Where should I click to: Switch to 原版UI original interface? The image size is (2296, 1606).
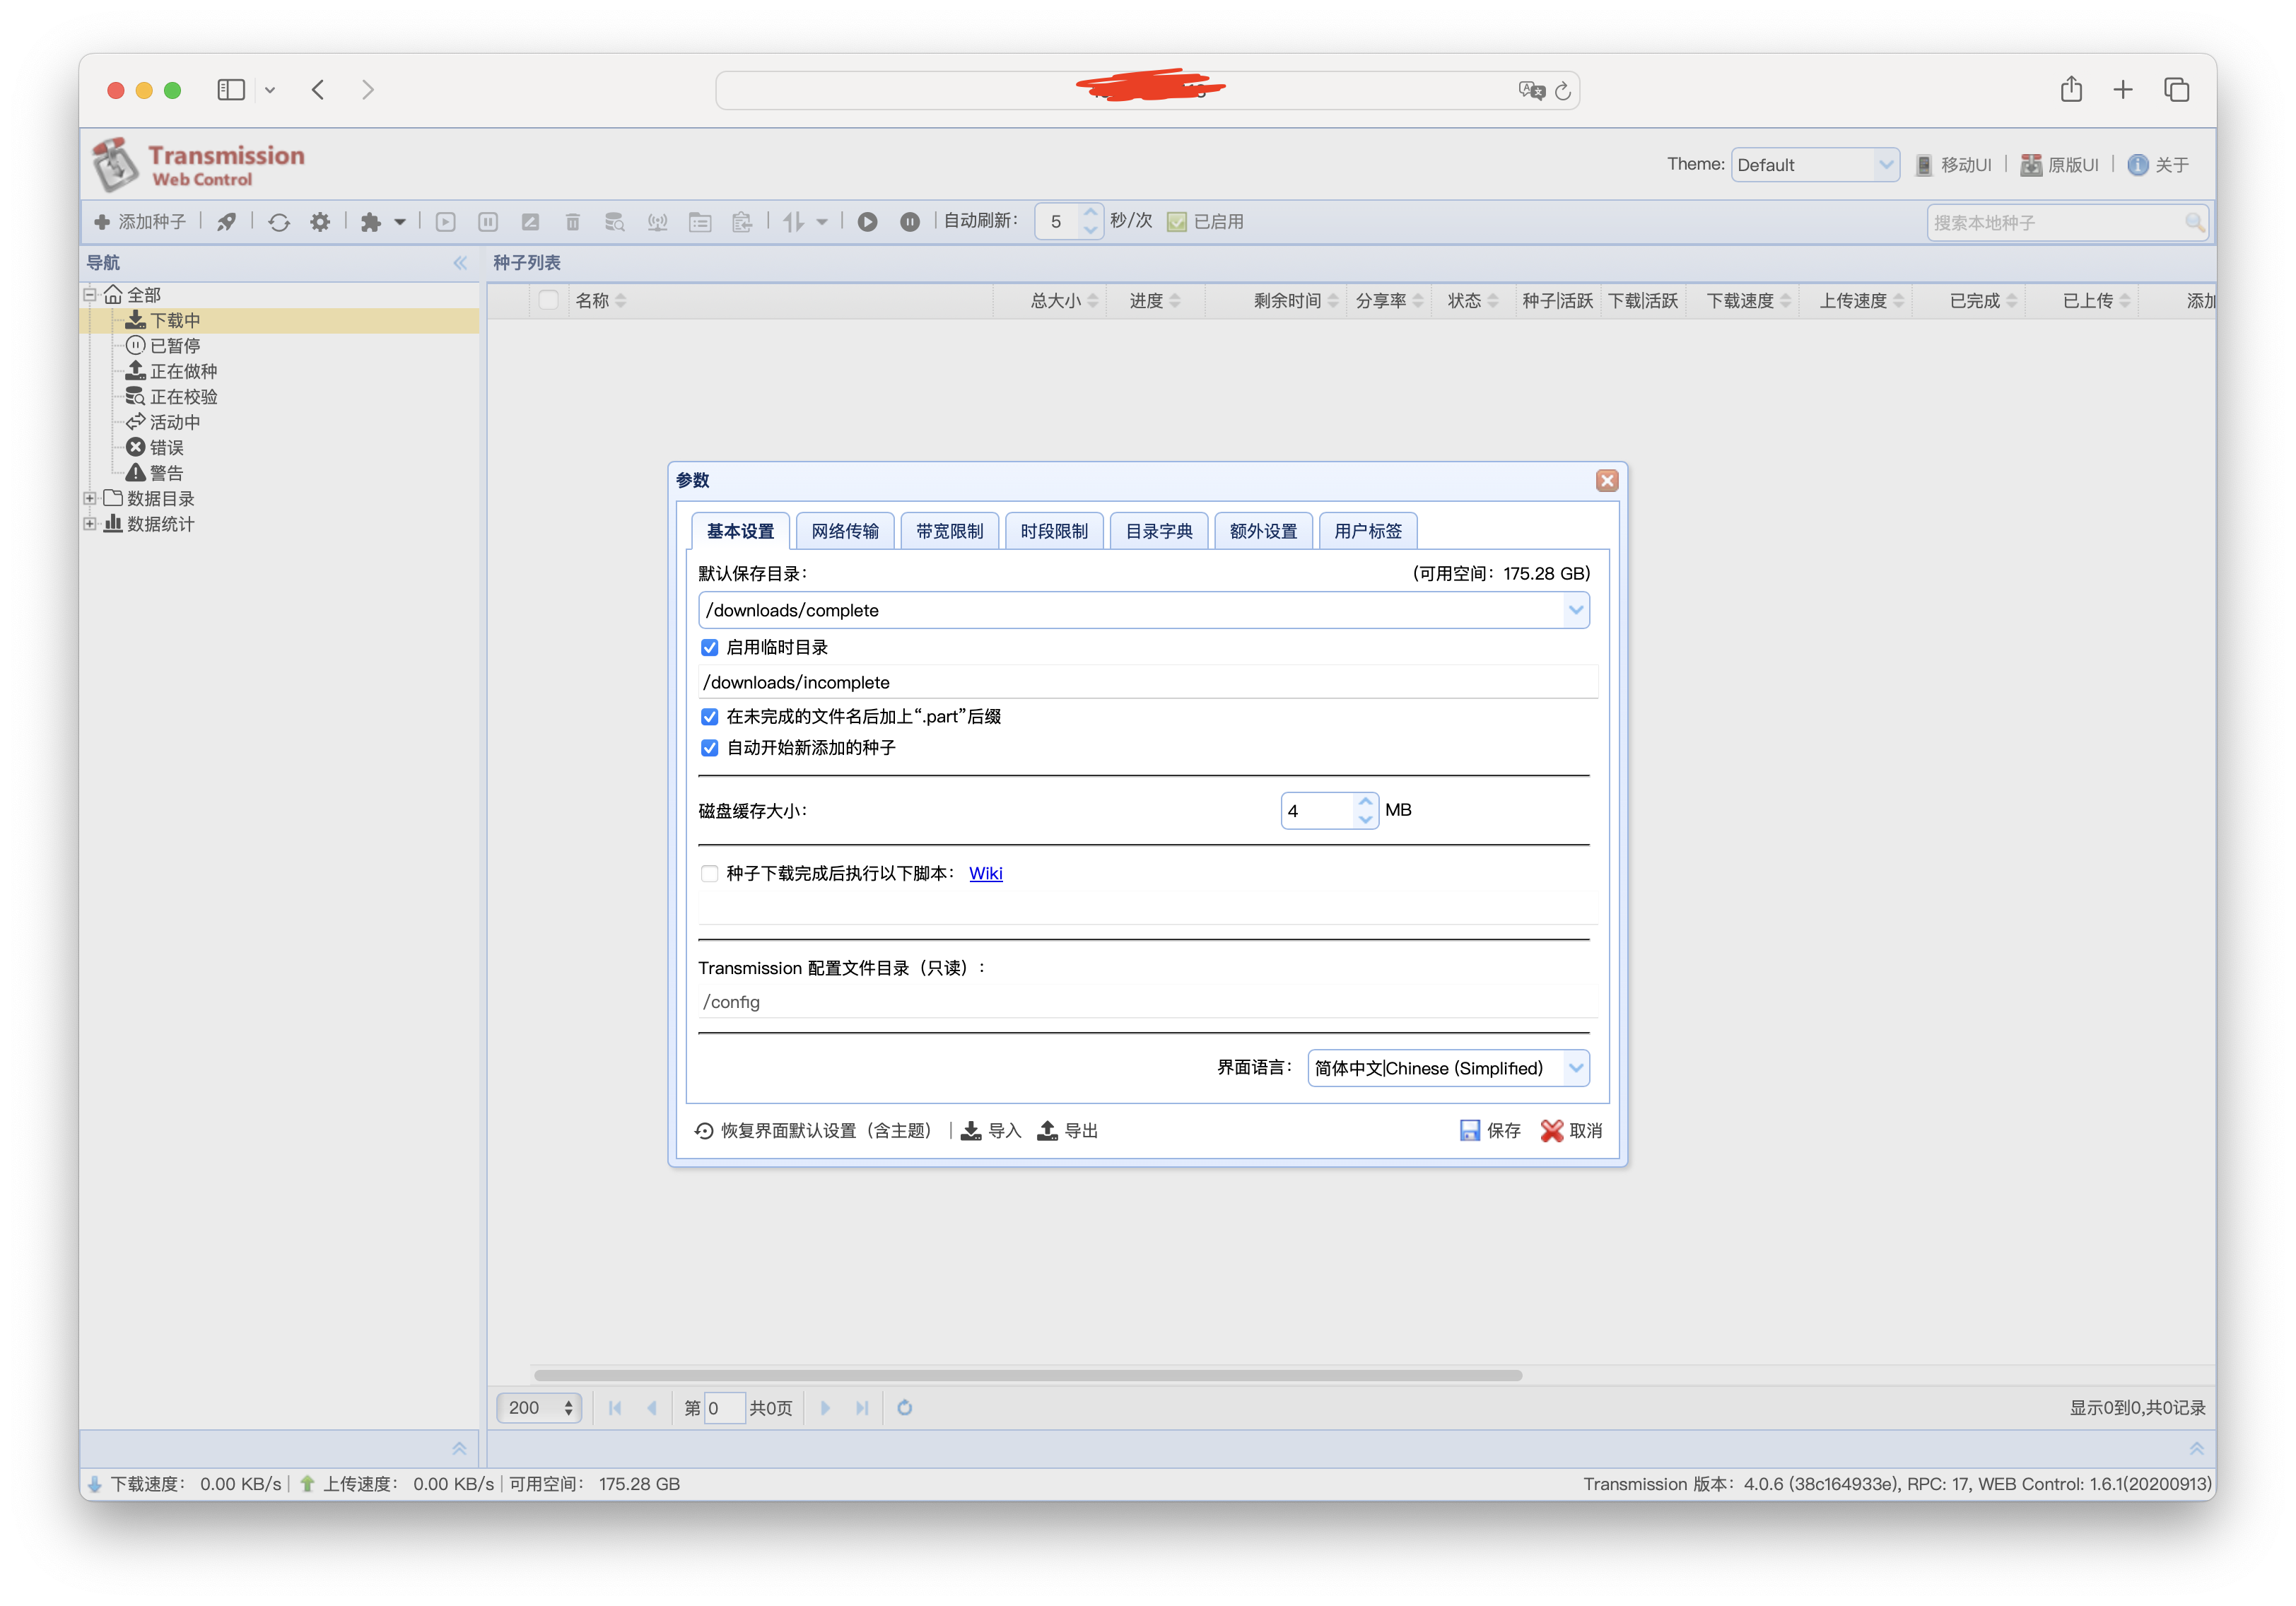pyautogui.click(x=2060, y=165)
